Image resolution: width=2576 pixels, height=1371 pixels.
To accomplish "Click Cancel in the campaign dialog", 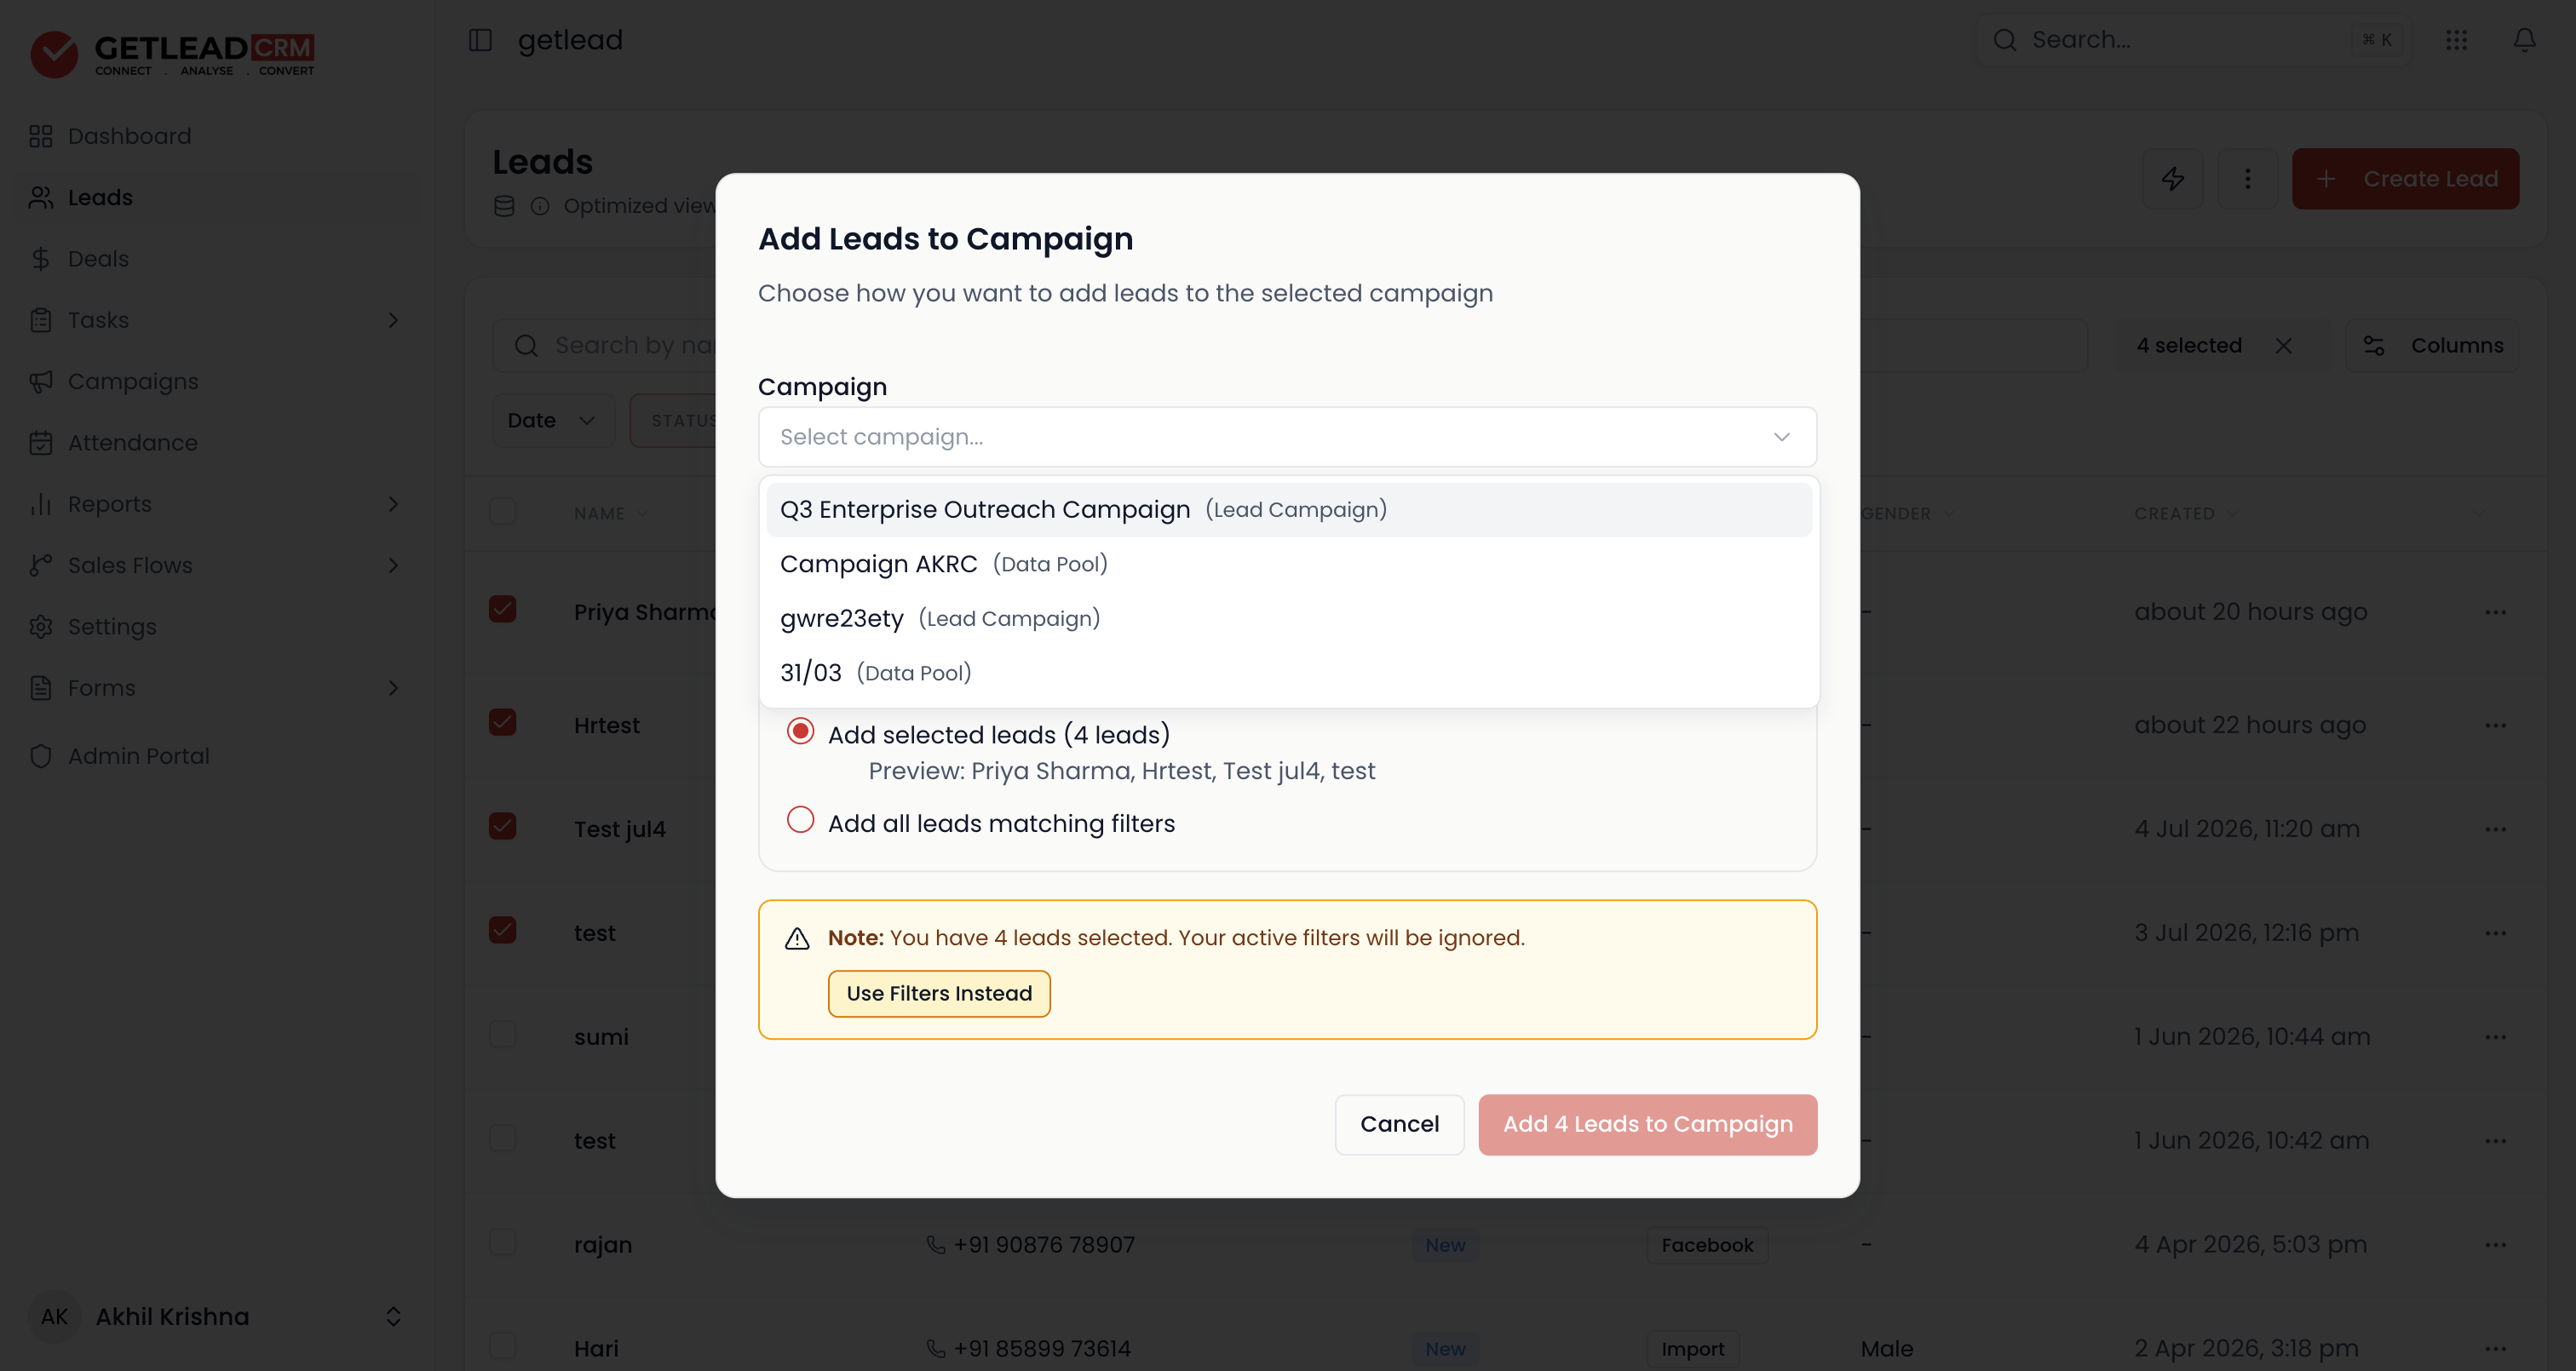I will (1399, 1125).
